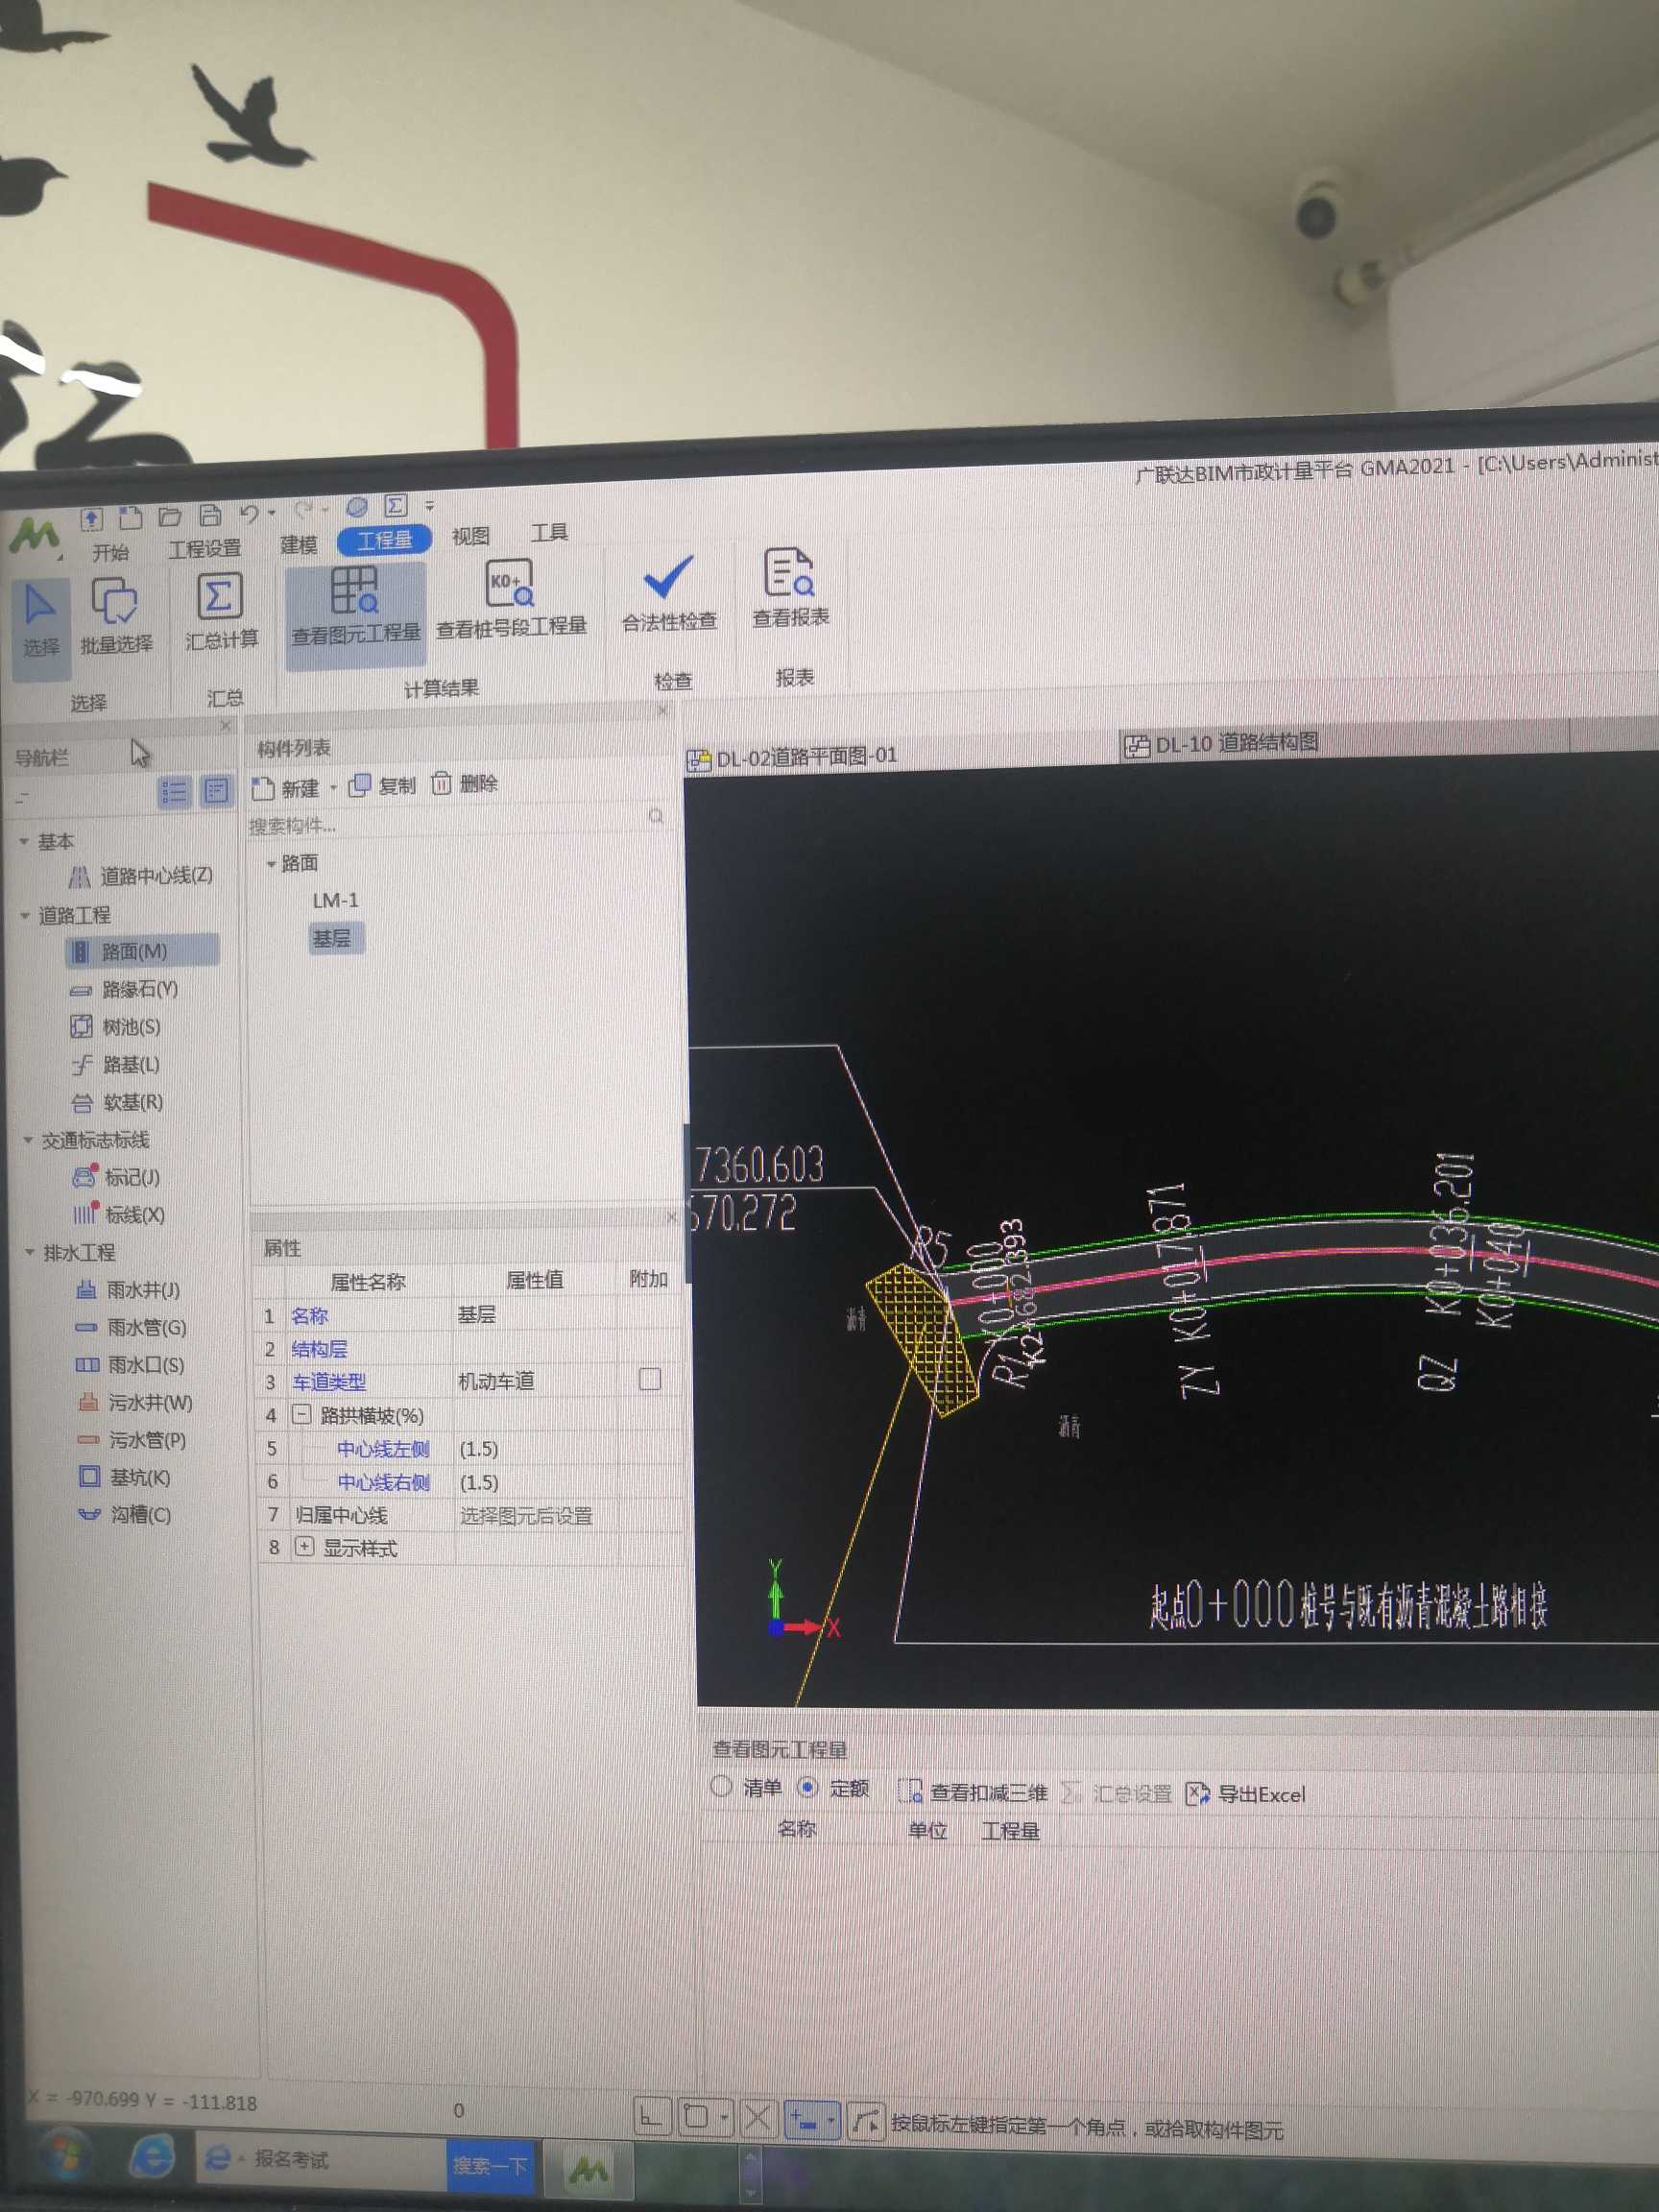Open the 建模 ribbon tab
Image resolution: width=1659 pixels, height=2212 pixels.
[x=298, y=544]
